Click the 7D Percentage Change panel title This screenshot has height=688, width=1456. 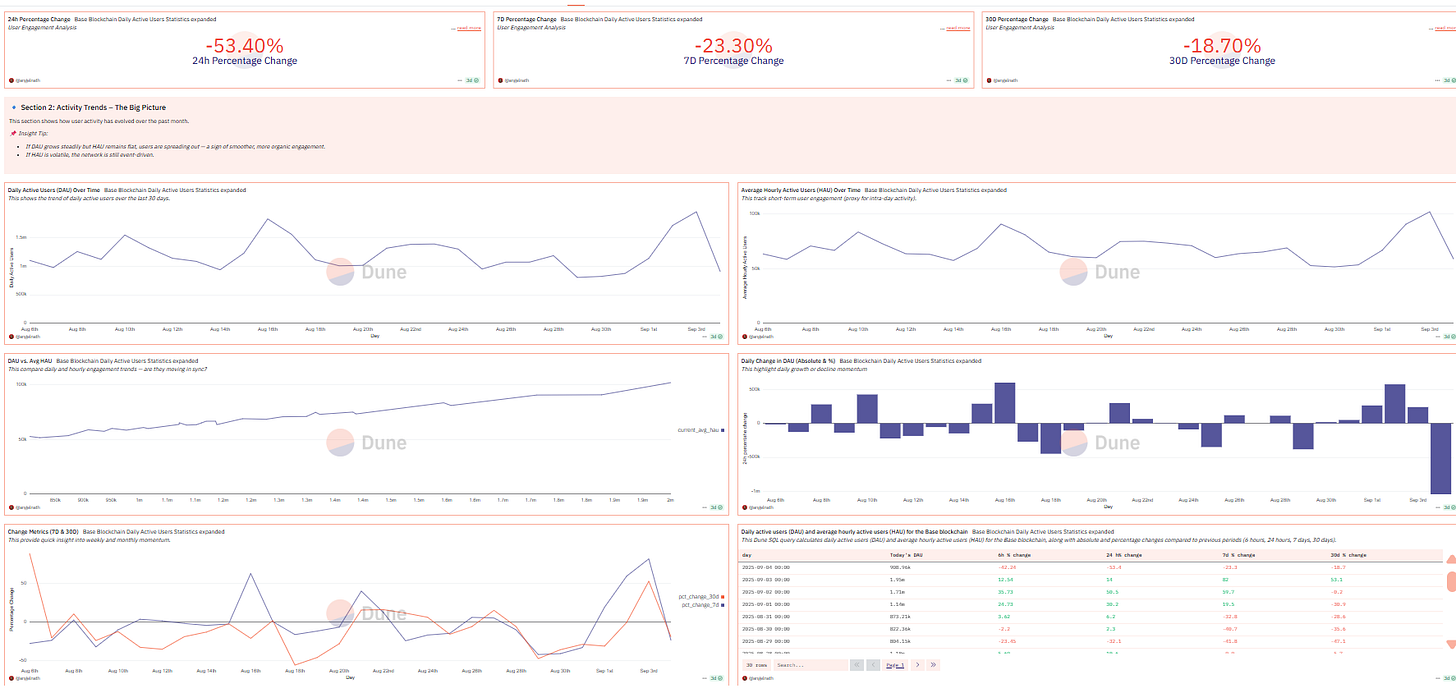526,19
